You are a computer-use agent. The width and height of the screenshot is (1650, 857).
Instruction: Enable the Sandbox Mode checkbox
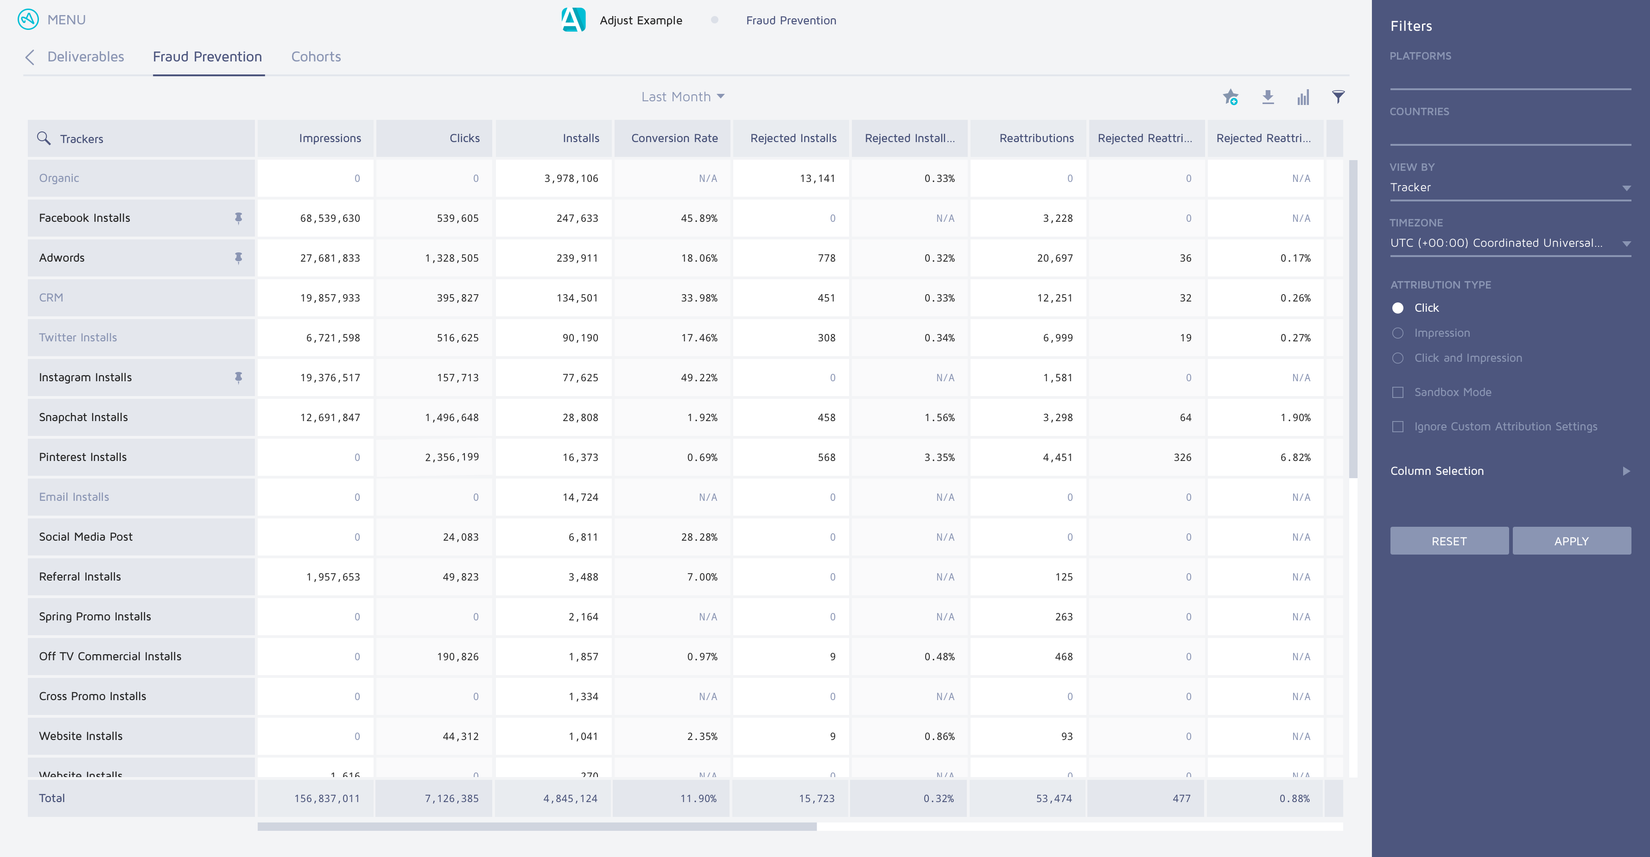pos(1398,392)
